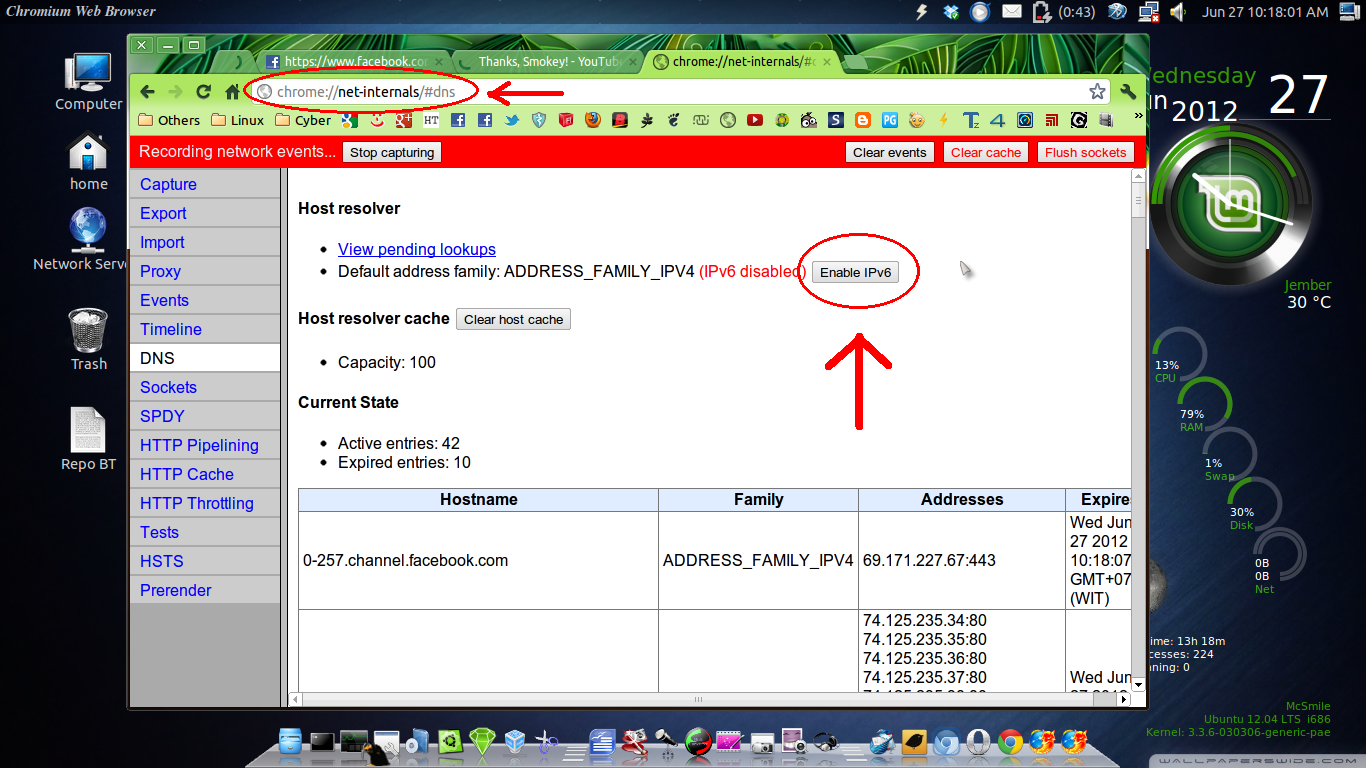The width and height of the screenshot is (1366, 768).
Task: Click the Enable IPv6 button
Action: 855,272
